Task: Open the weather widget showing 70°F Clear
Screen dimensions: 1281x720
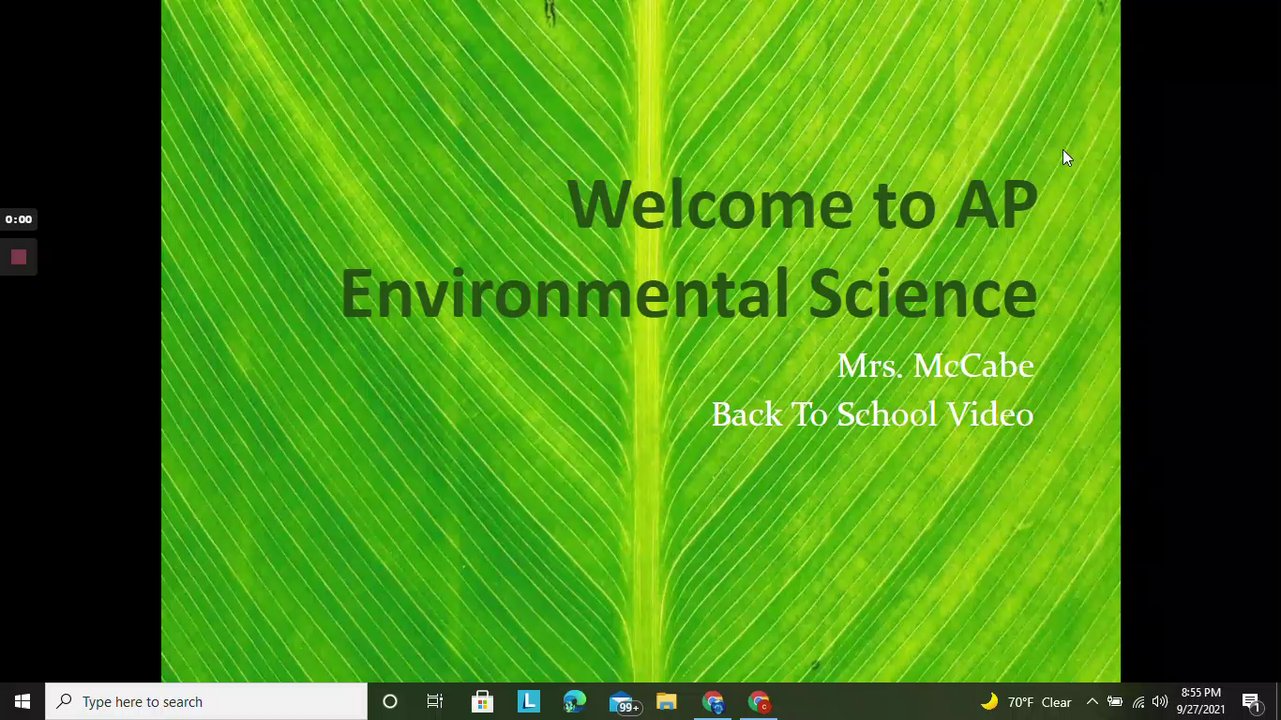Action: pyautogui.click(x=1025, y=702)
